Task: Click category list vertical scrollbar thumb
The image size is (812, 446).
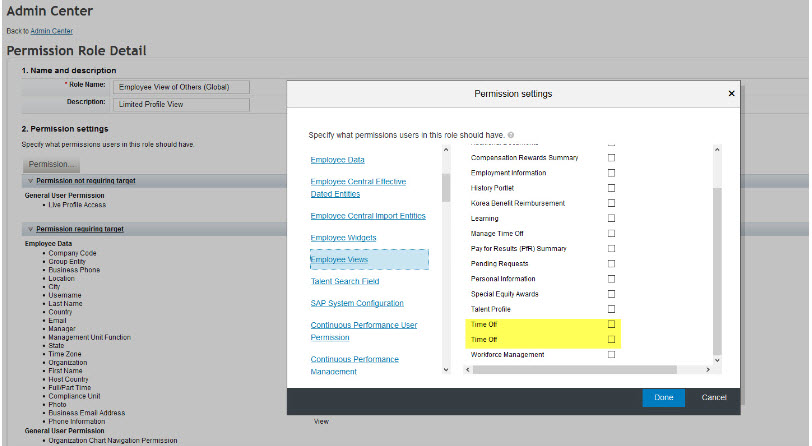Action: tap(446, 188)
